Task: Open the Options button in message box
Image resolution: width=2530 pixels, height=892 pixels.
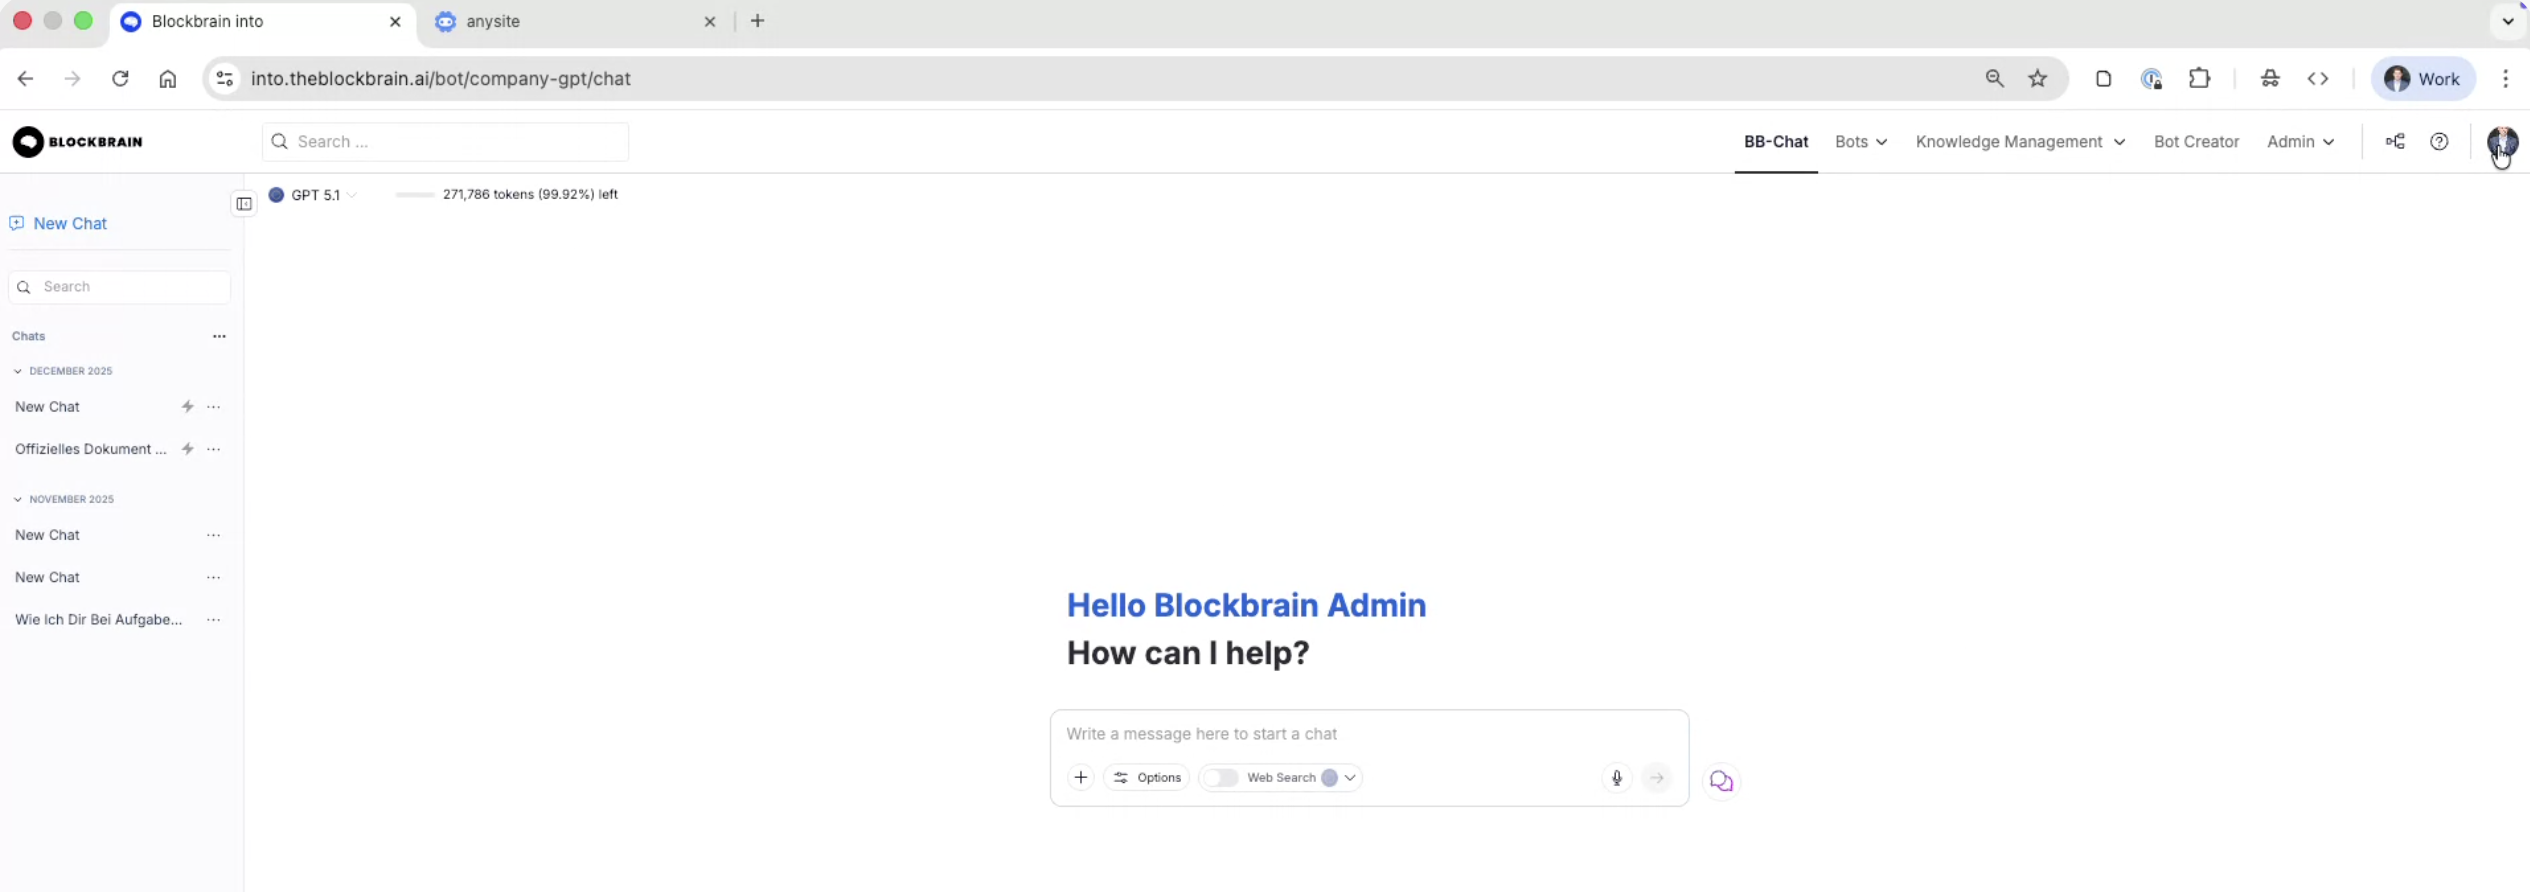Action: pos(1147,778)
